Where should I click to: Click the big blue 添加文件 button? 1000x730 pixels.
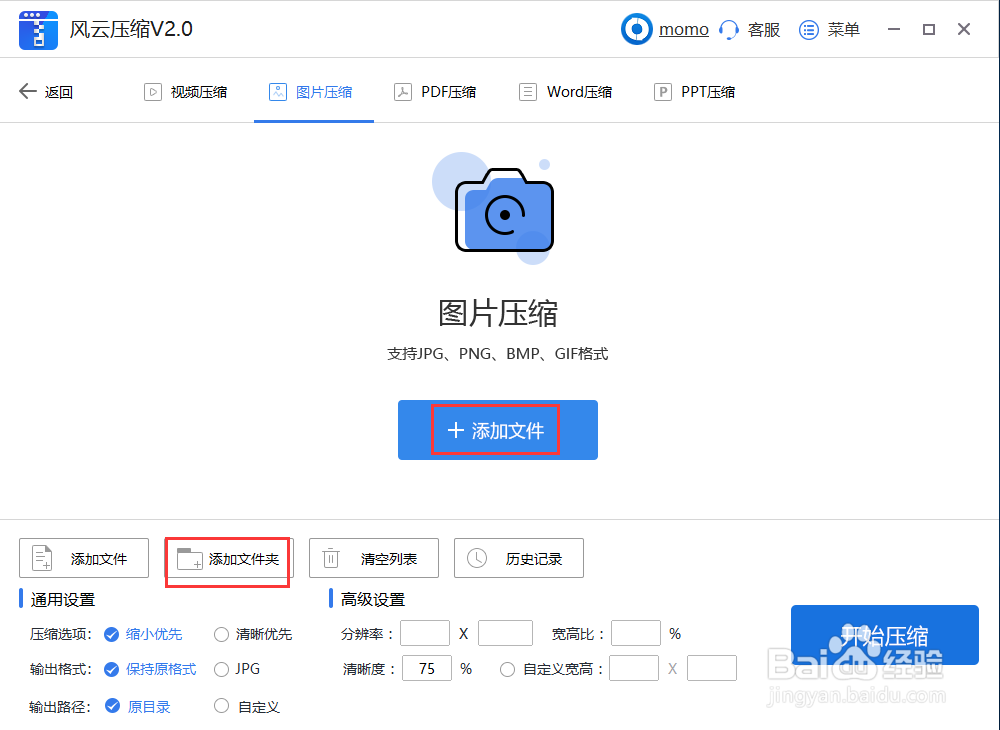coord(497,430)
